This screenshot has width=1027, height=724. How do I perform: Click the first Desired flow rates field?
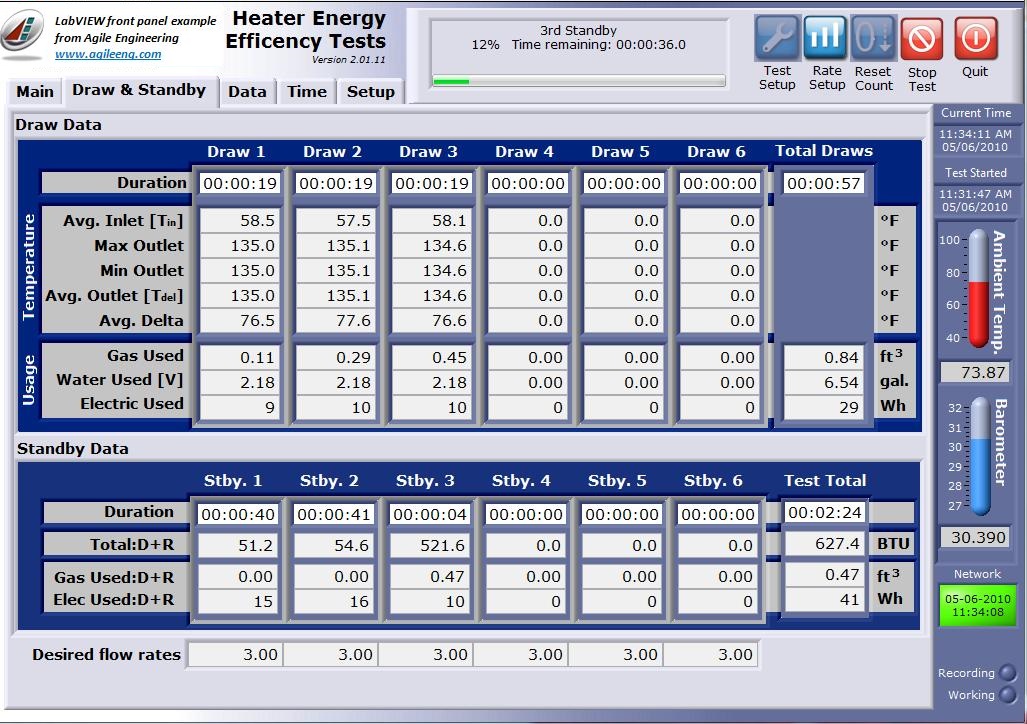[236, 655]
